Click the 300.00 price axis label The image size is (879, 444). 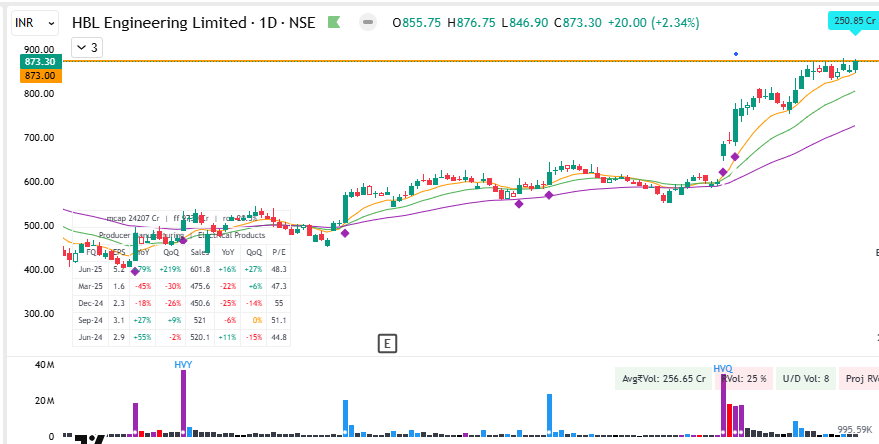click(39, 313)
